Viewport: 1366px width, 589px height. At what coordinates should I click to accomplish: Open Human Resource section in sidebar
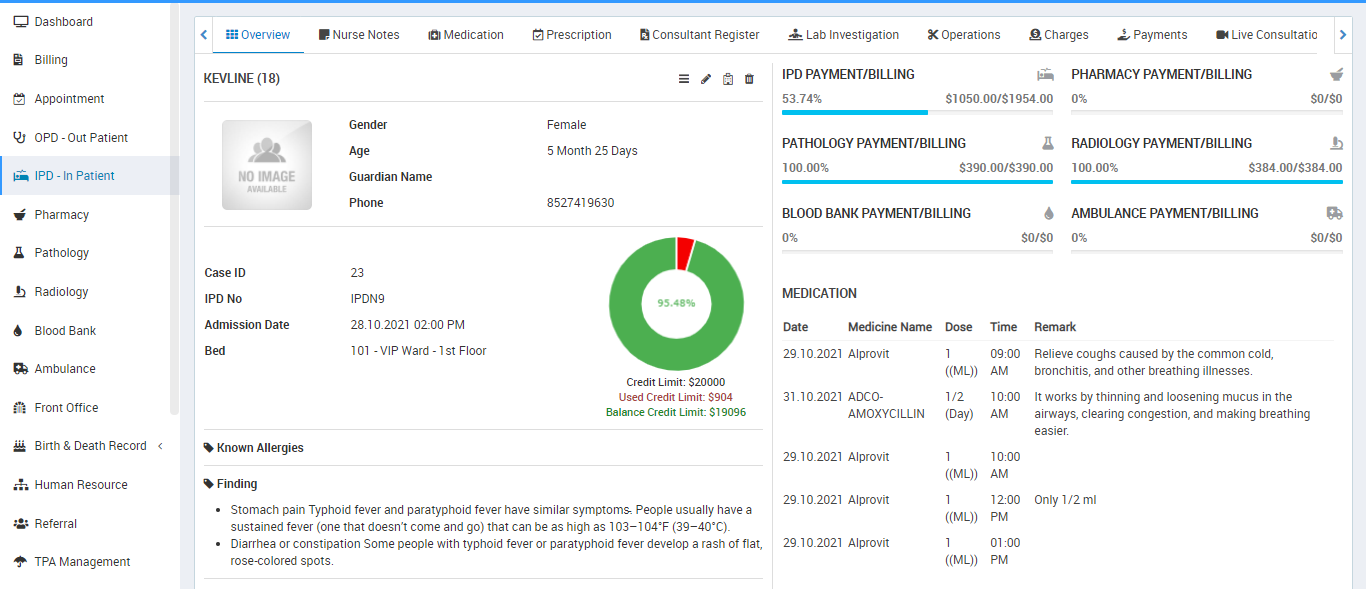81,485
